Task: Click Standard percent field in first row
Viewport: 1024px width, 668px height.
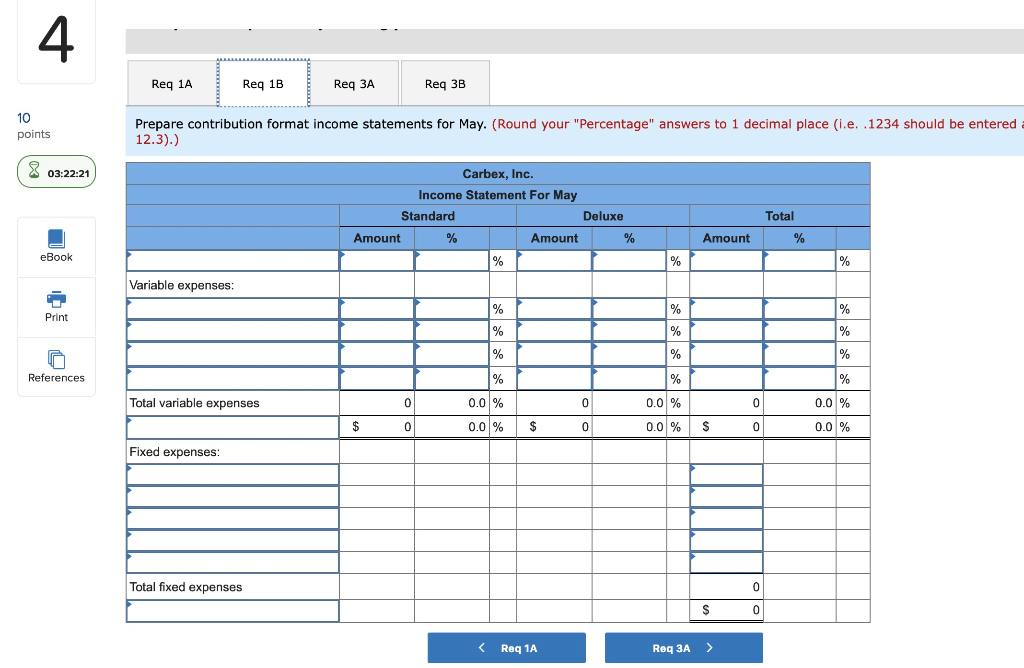Action: pyautogui.click(x=452, y=261)
